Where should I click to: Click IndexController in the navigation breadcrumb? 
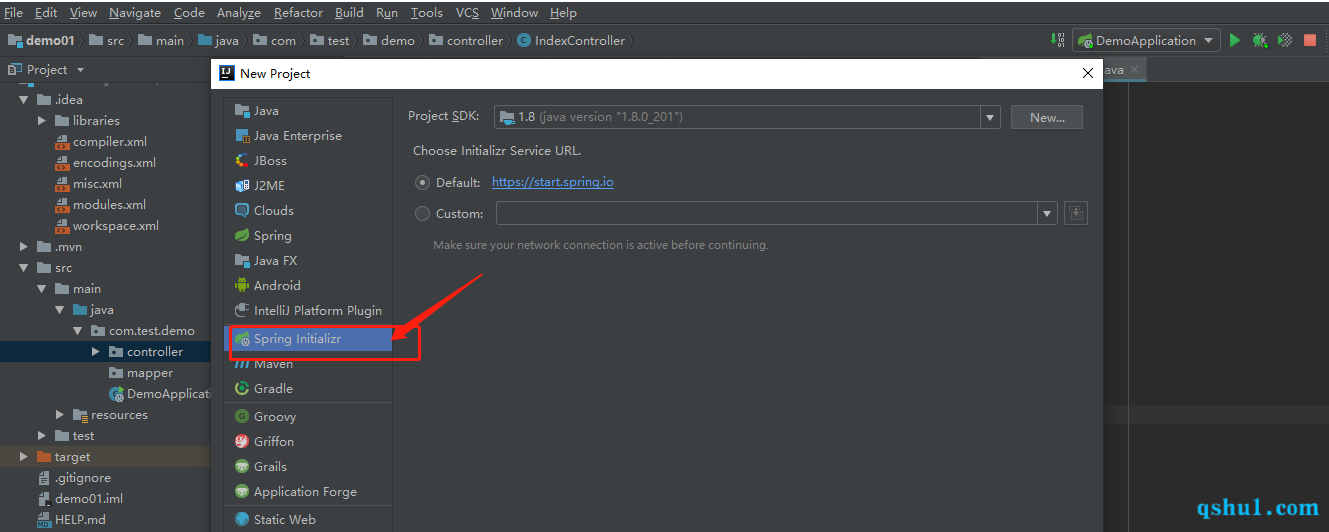pos(571,41)
